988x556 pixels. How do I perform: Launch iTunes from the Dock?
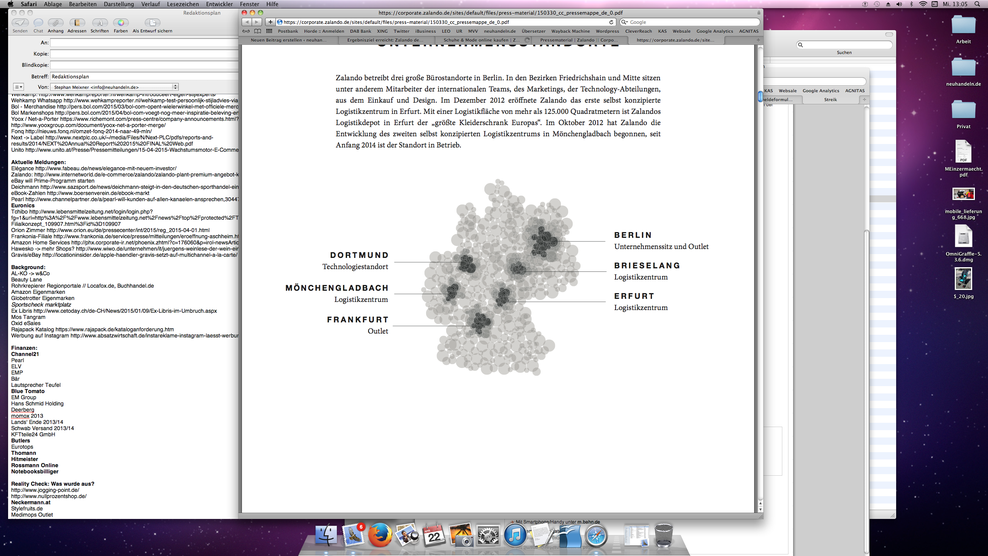(515, 535)
